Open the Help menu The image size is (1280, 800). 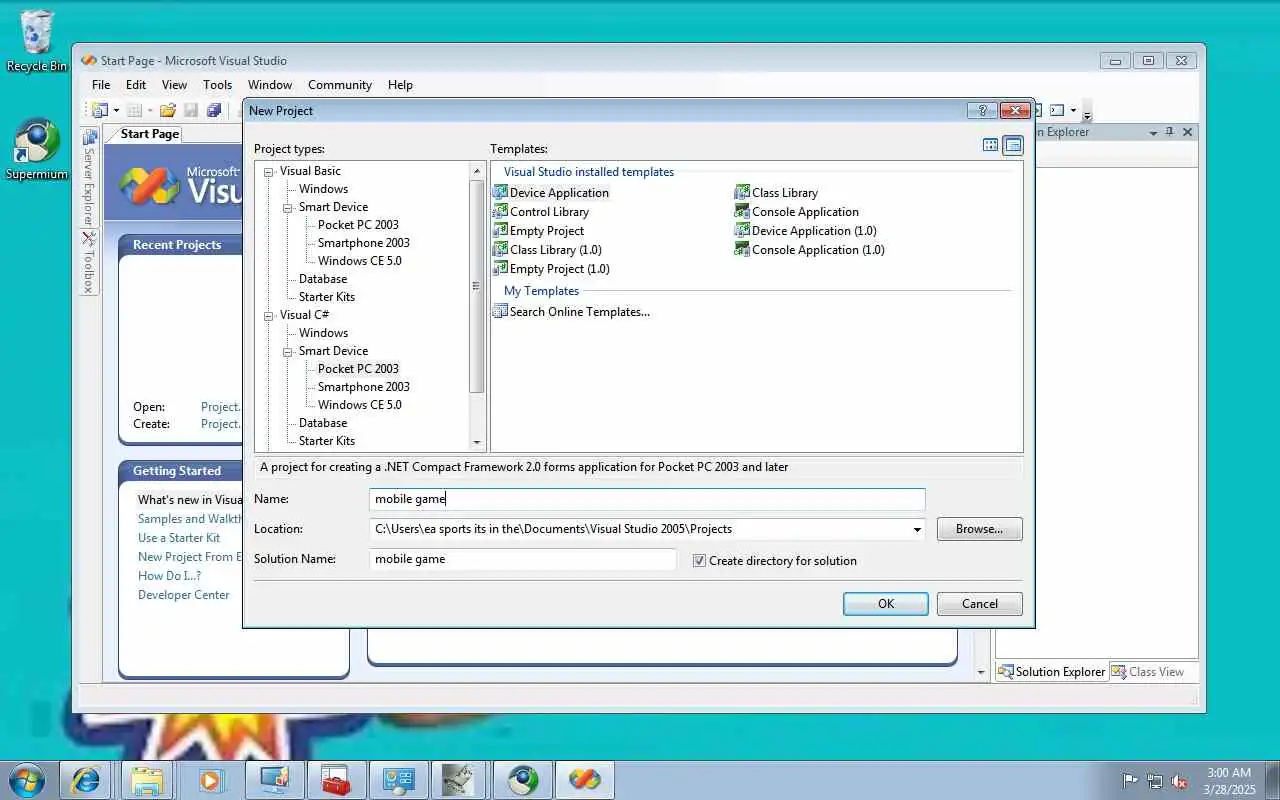click(400, 85)
